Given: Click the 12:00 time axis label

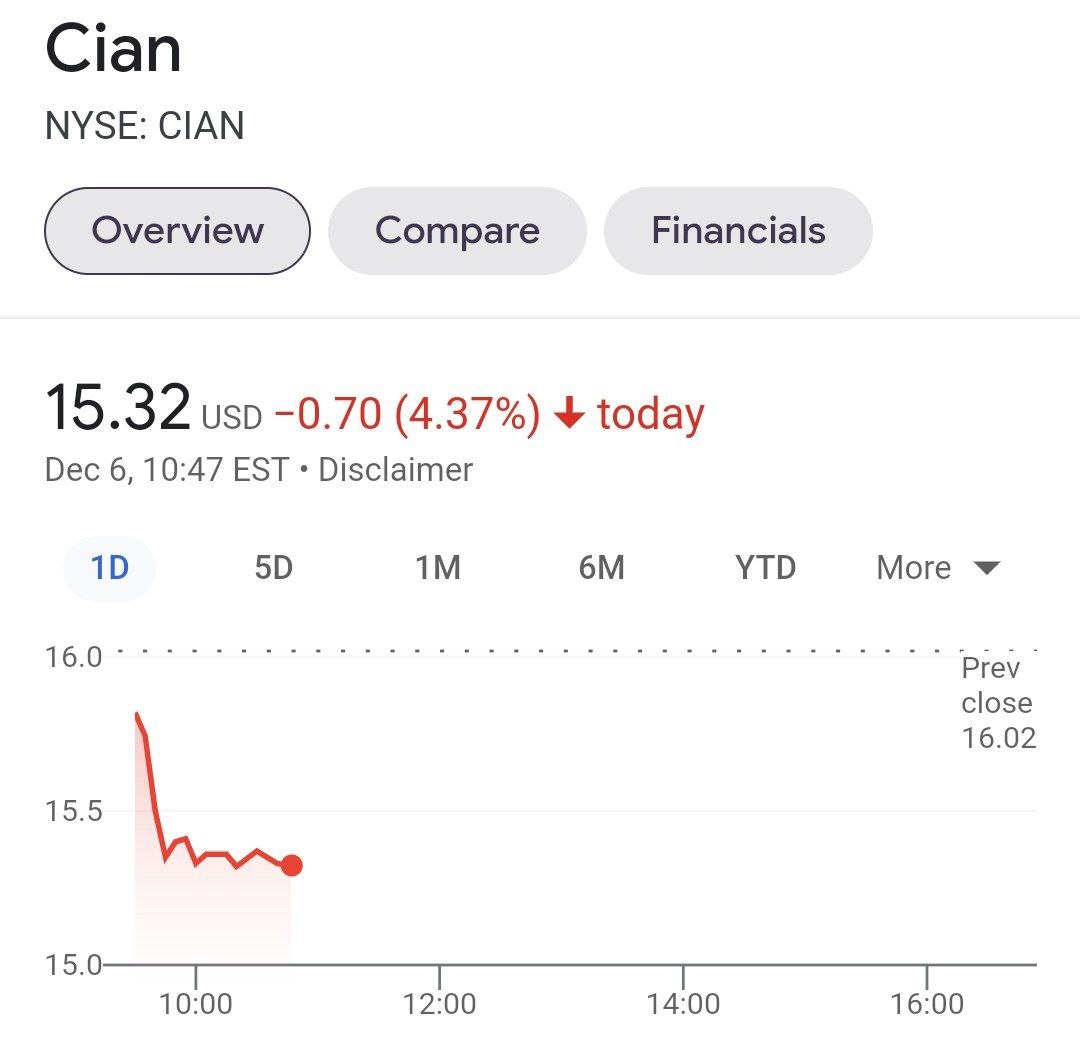Looking at the screenshot, I should click(x=440, y=1002).
